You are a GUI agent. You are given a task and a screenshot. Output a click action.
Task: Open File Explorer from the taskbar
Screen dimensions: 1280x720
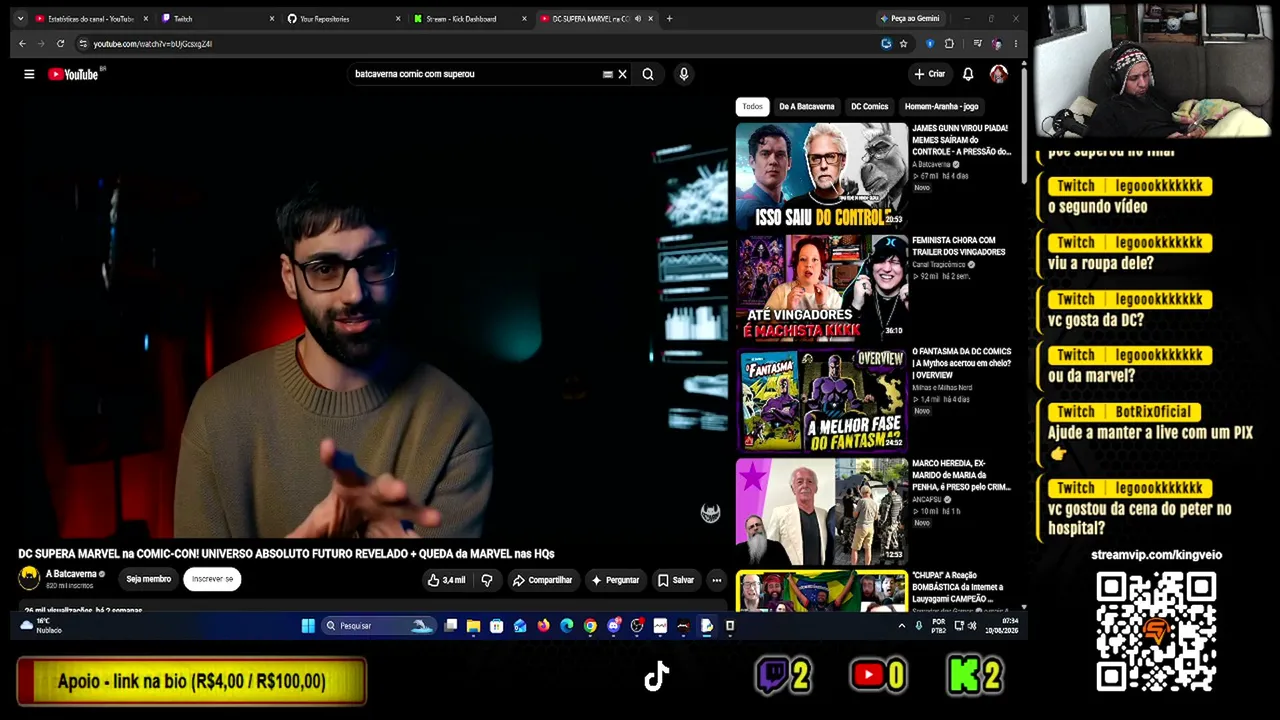tap(473, 626)
